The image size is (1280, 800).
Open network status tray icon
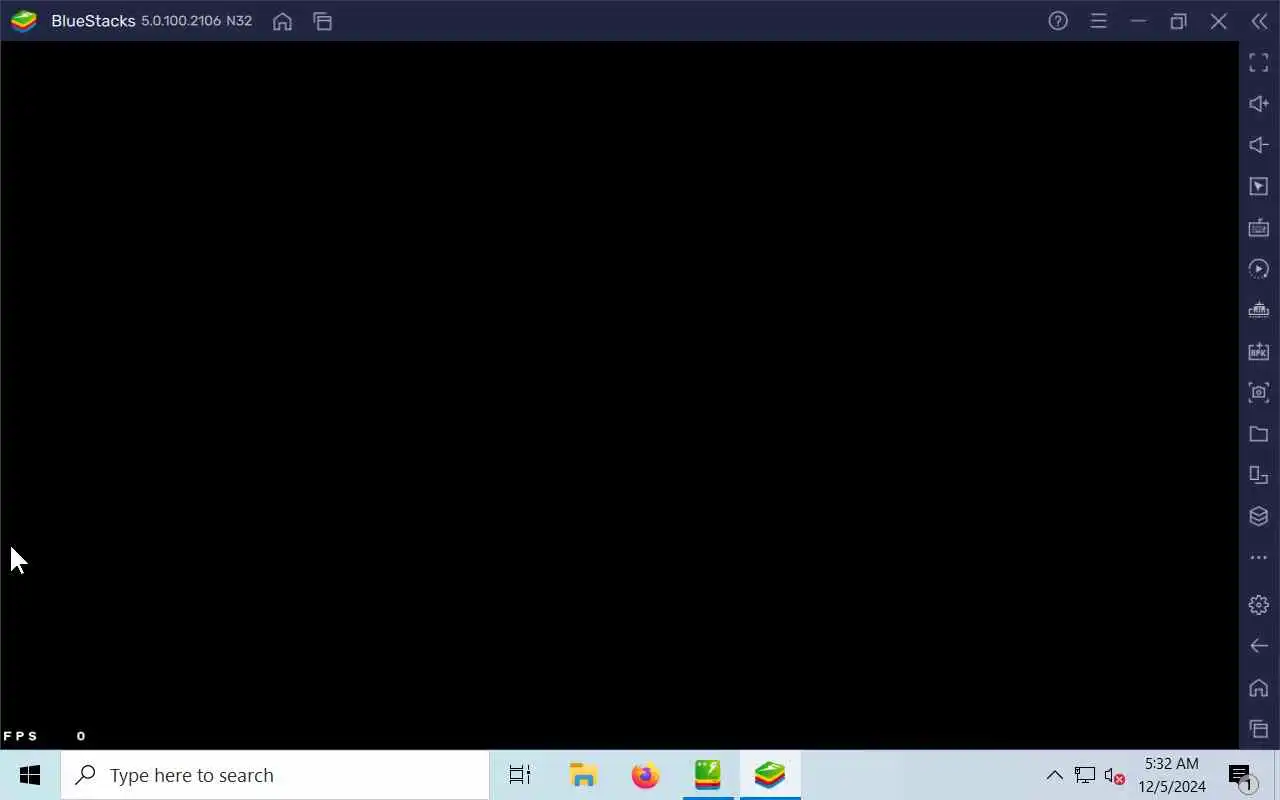[x=1085, y=775]
